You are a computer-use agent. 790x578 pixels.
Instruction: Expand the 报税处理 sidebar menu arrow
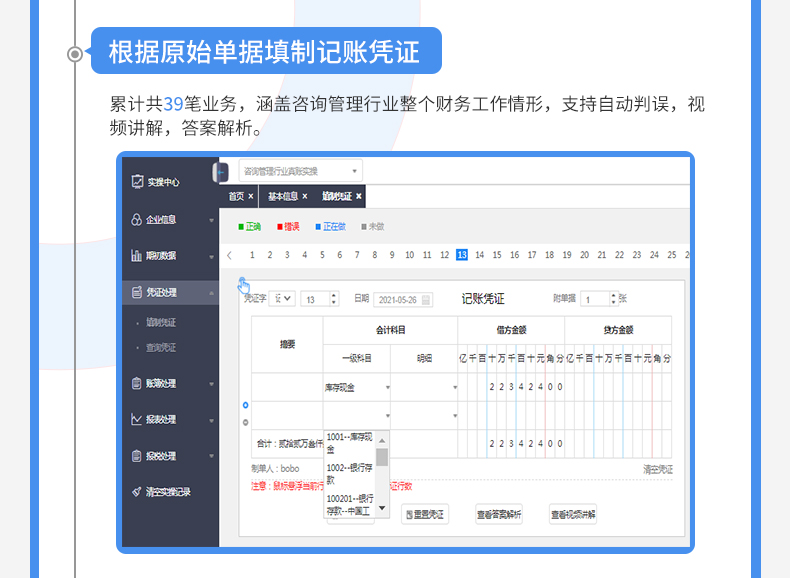[211, 457]
